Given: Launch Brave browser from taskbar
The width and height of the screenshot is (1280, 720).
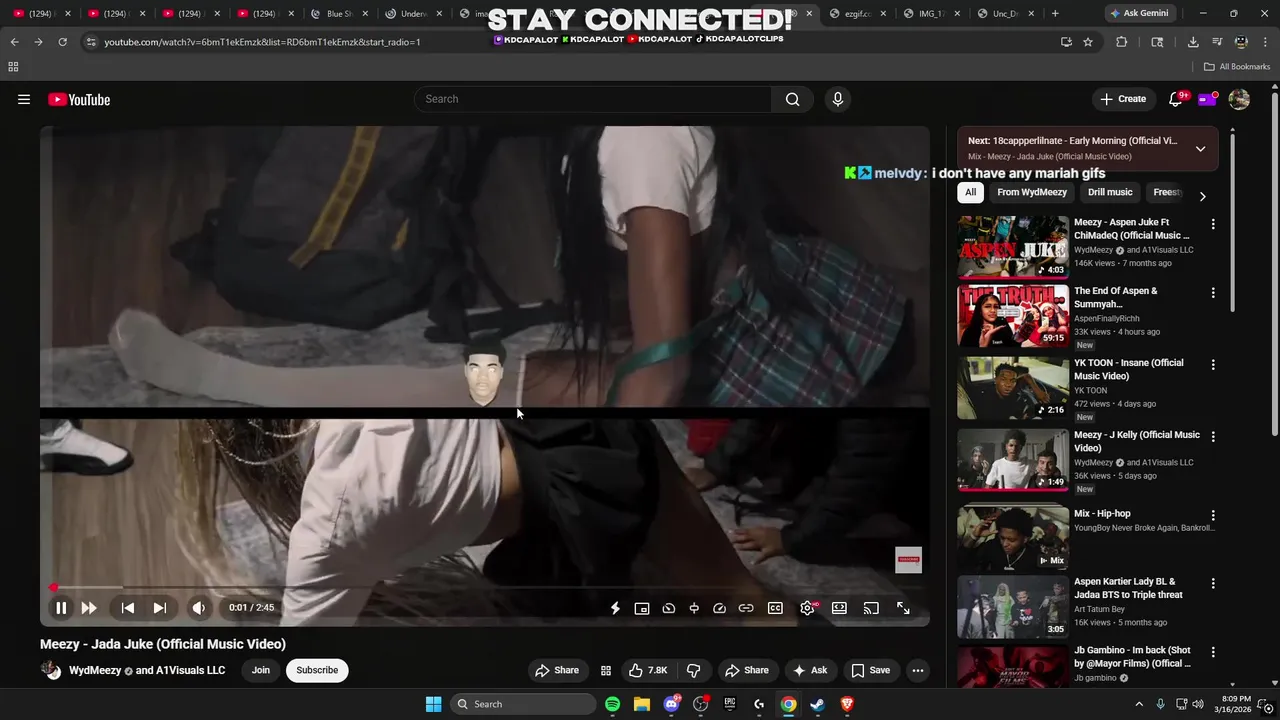Looking at the screenshot, I should pyautogui.click(x=847, y=704).
